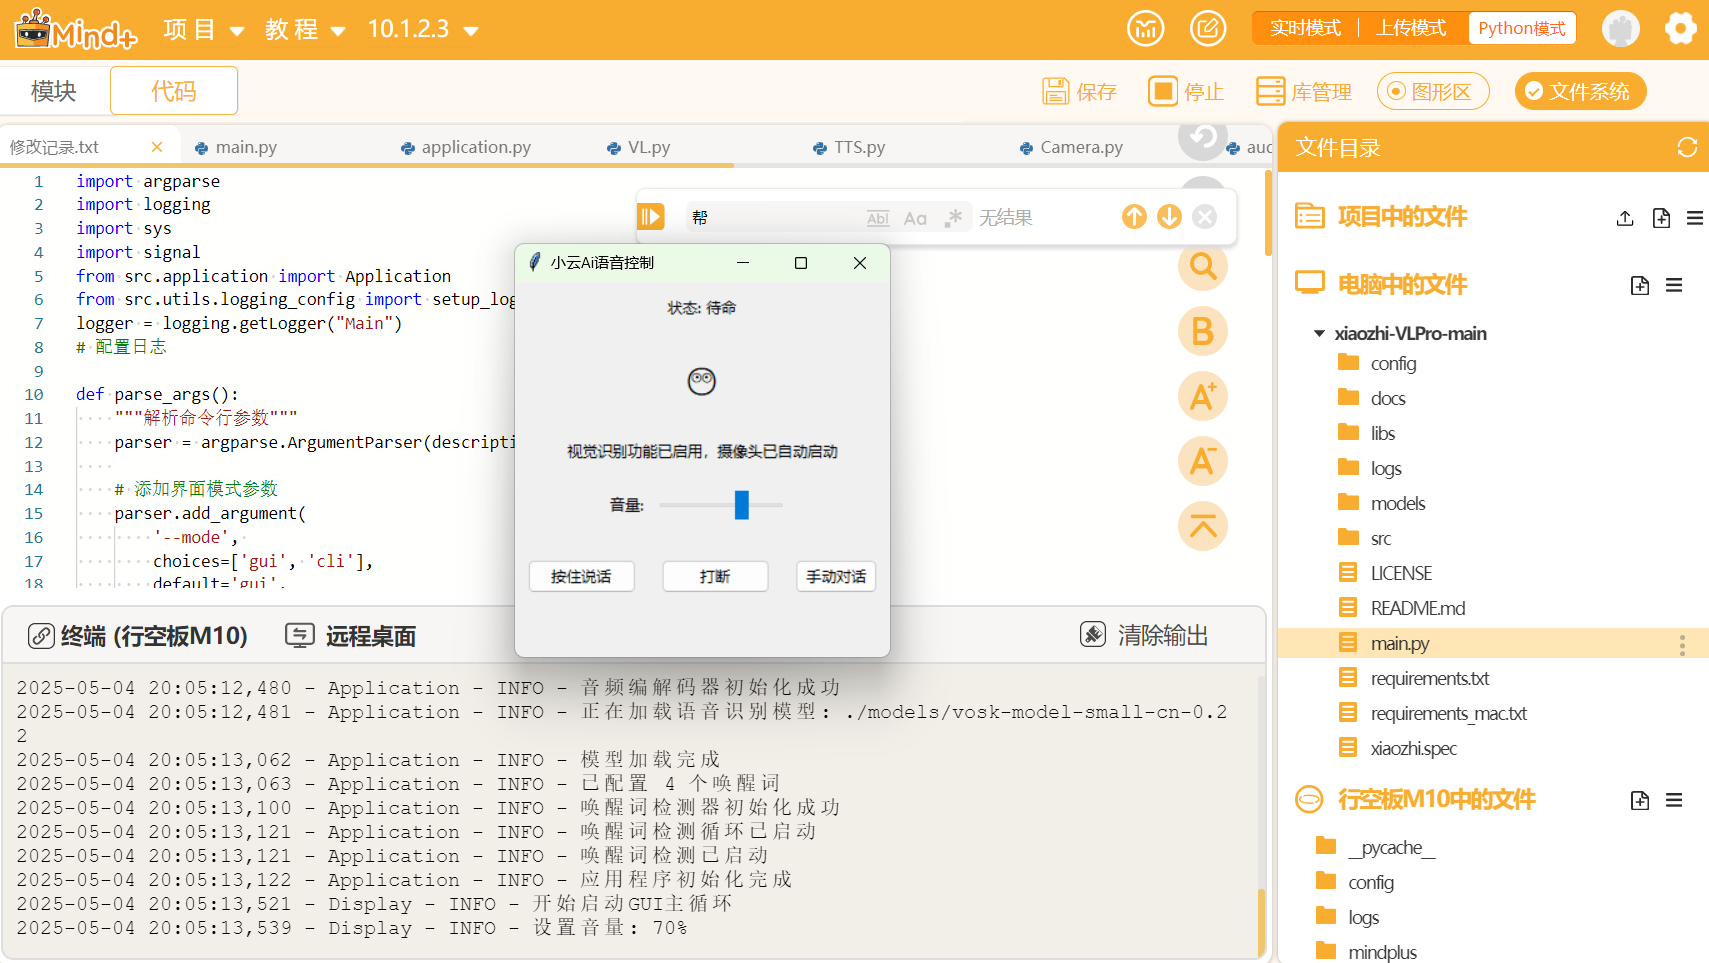The width and height of the screenshot is (1709, 963).
Task: Toggle the 图形区 button
Action: 1433,91
